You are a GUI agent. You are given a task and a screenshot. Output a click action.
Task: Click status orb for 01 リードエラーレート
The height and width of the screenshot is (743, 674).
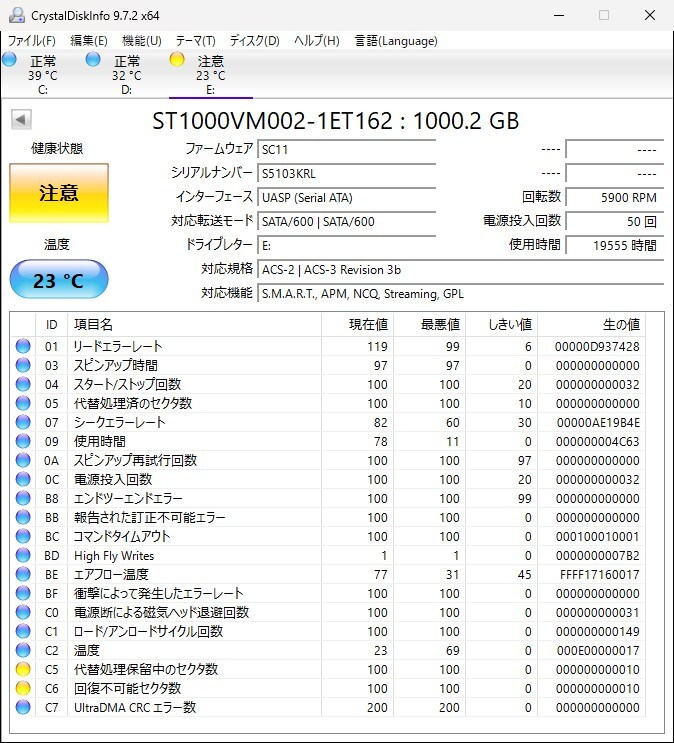click(x=23, y=346)
